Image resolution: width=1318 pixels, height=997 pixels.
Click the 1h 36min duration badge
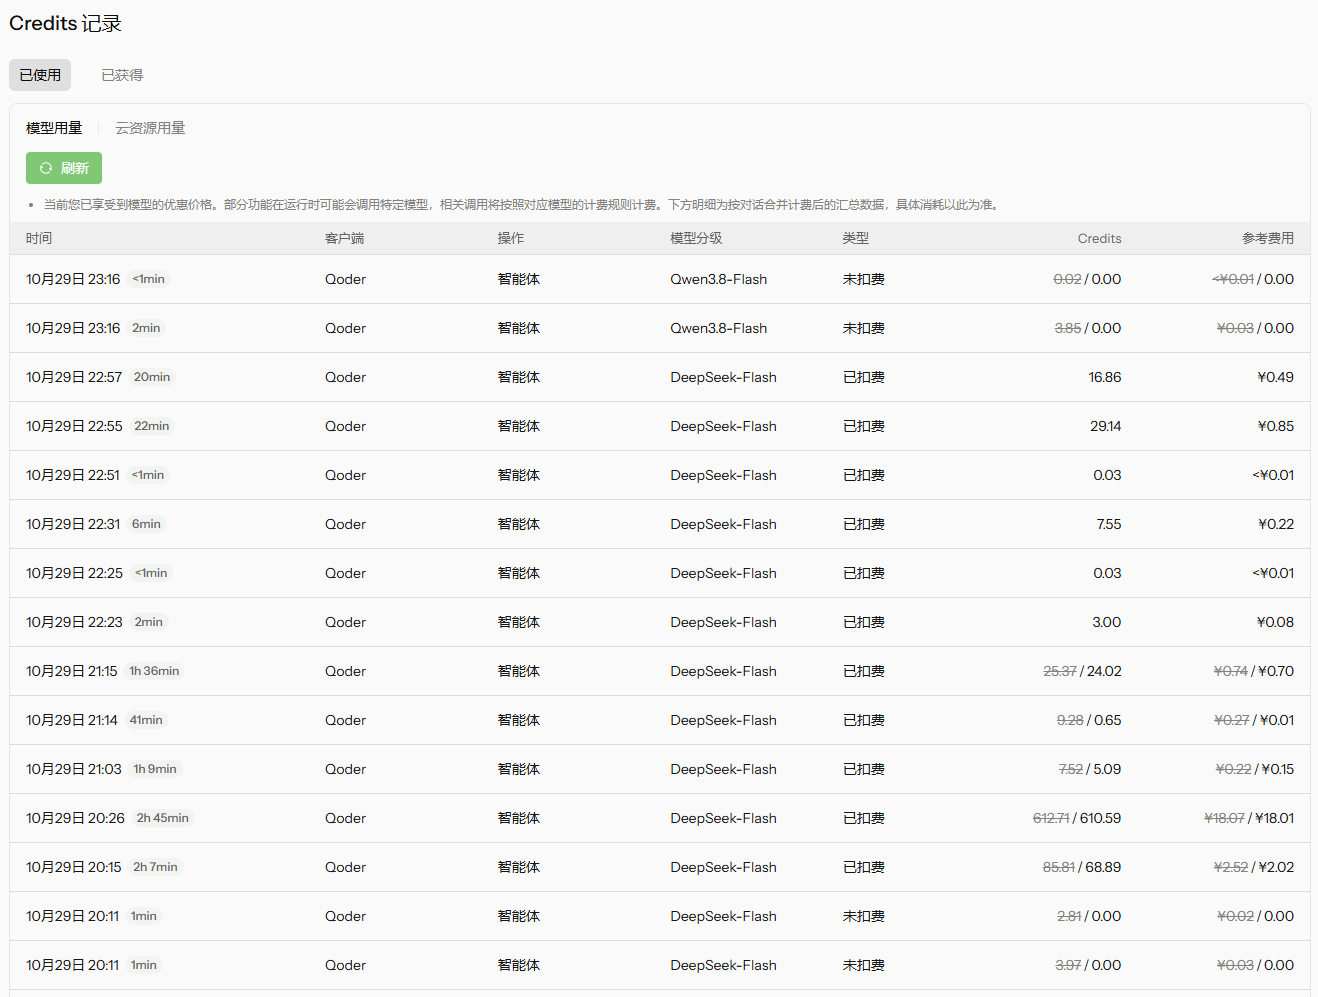(155, 671)
